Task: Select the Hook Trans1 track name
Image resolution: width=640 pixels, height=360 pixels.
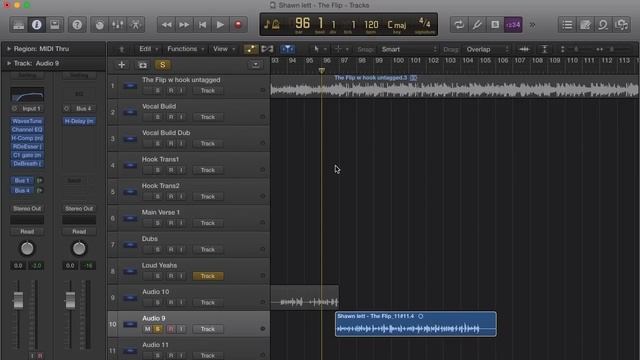Action: (x=160, y=159)
